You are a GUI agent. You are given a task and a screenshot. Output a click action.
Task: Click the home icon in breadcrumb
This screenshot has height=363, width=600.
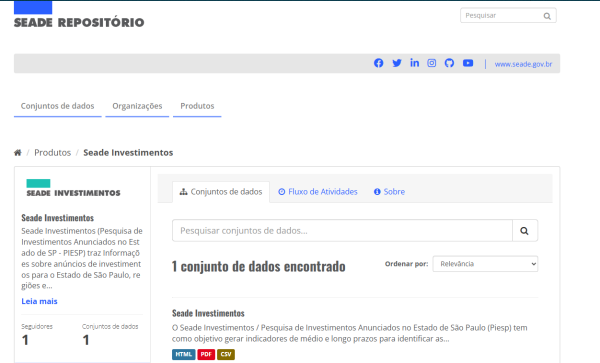click(18, 153)
